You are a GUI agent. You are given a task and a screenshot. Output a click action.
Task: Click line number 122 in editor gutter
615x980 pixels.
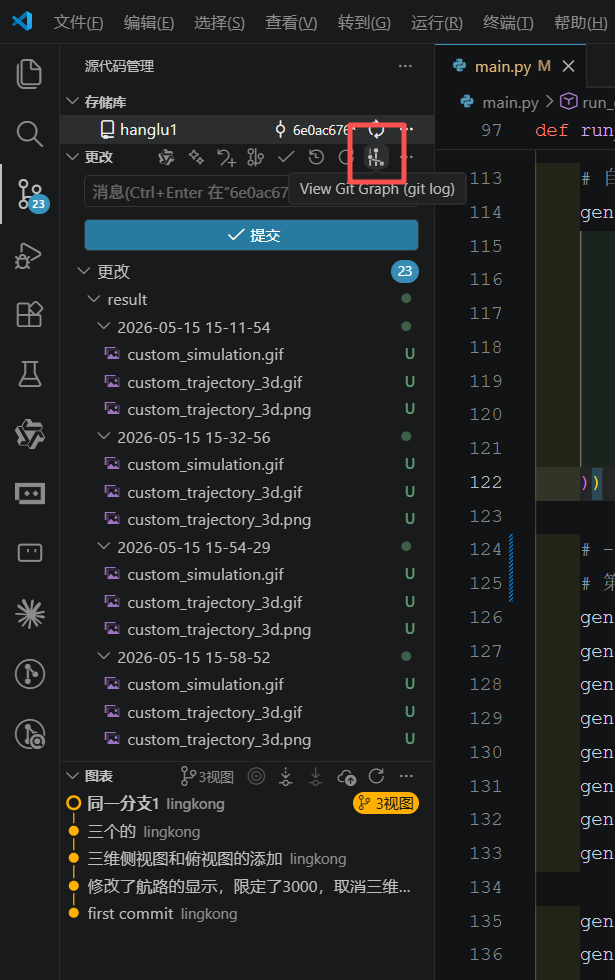point(486,482)
